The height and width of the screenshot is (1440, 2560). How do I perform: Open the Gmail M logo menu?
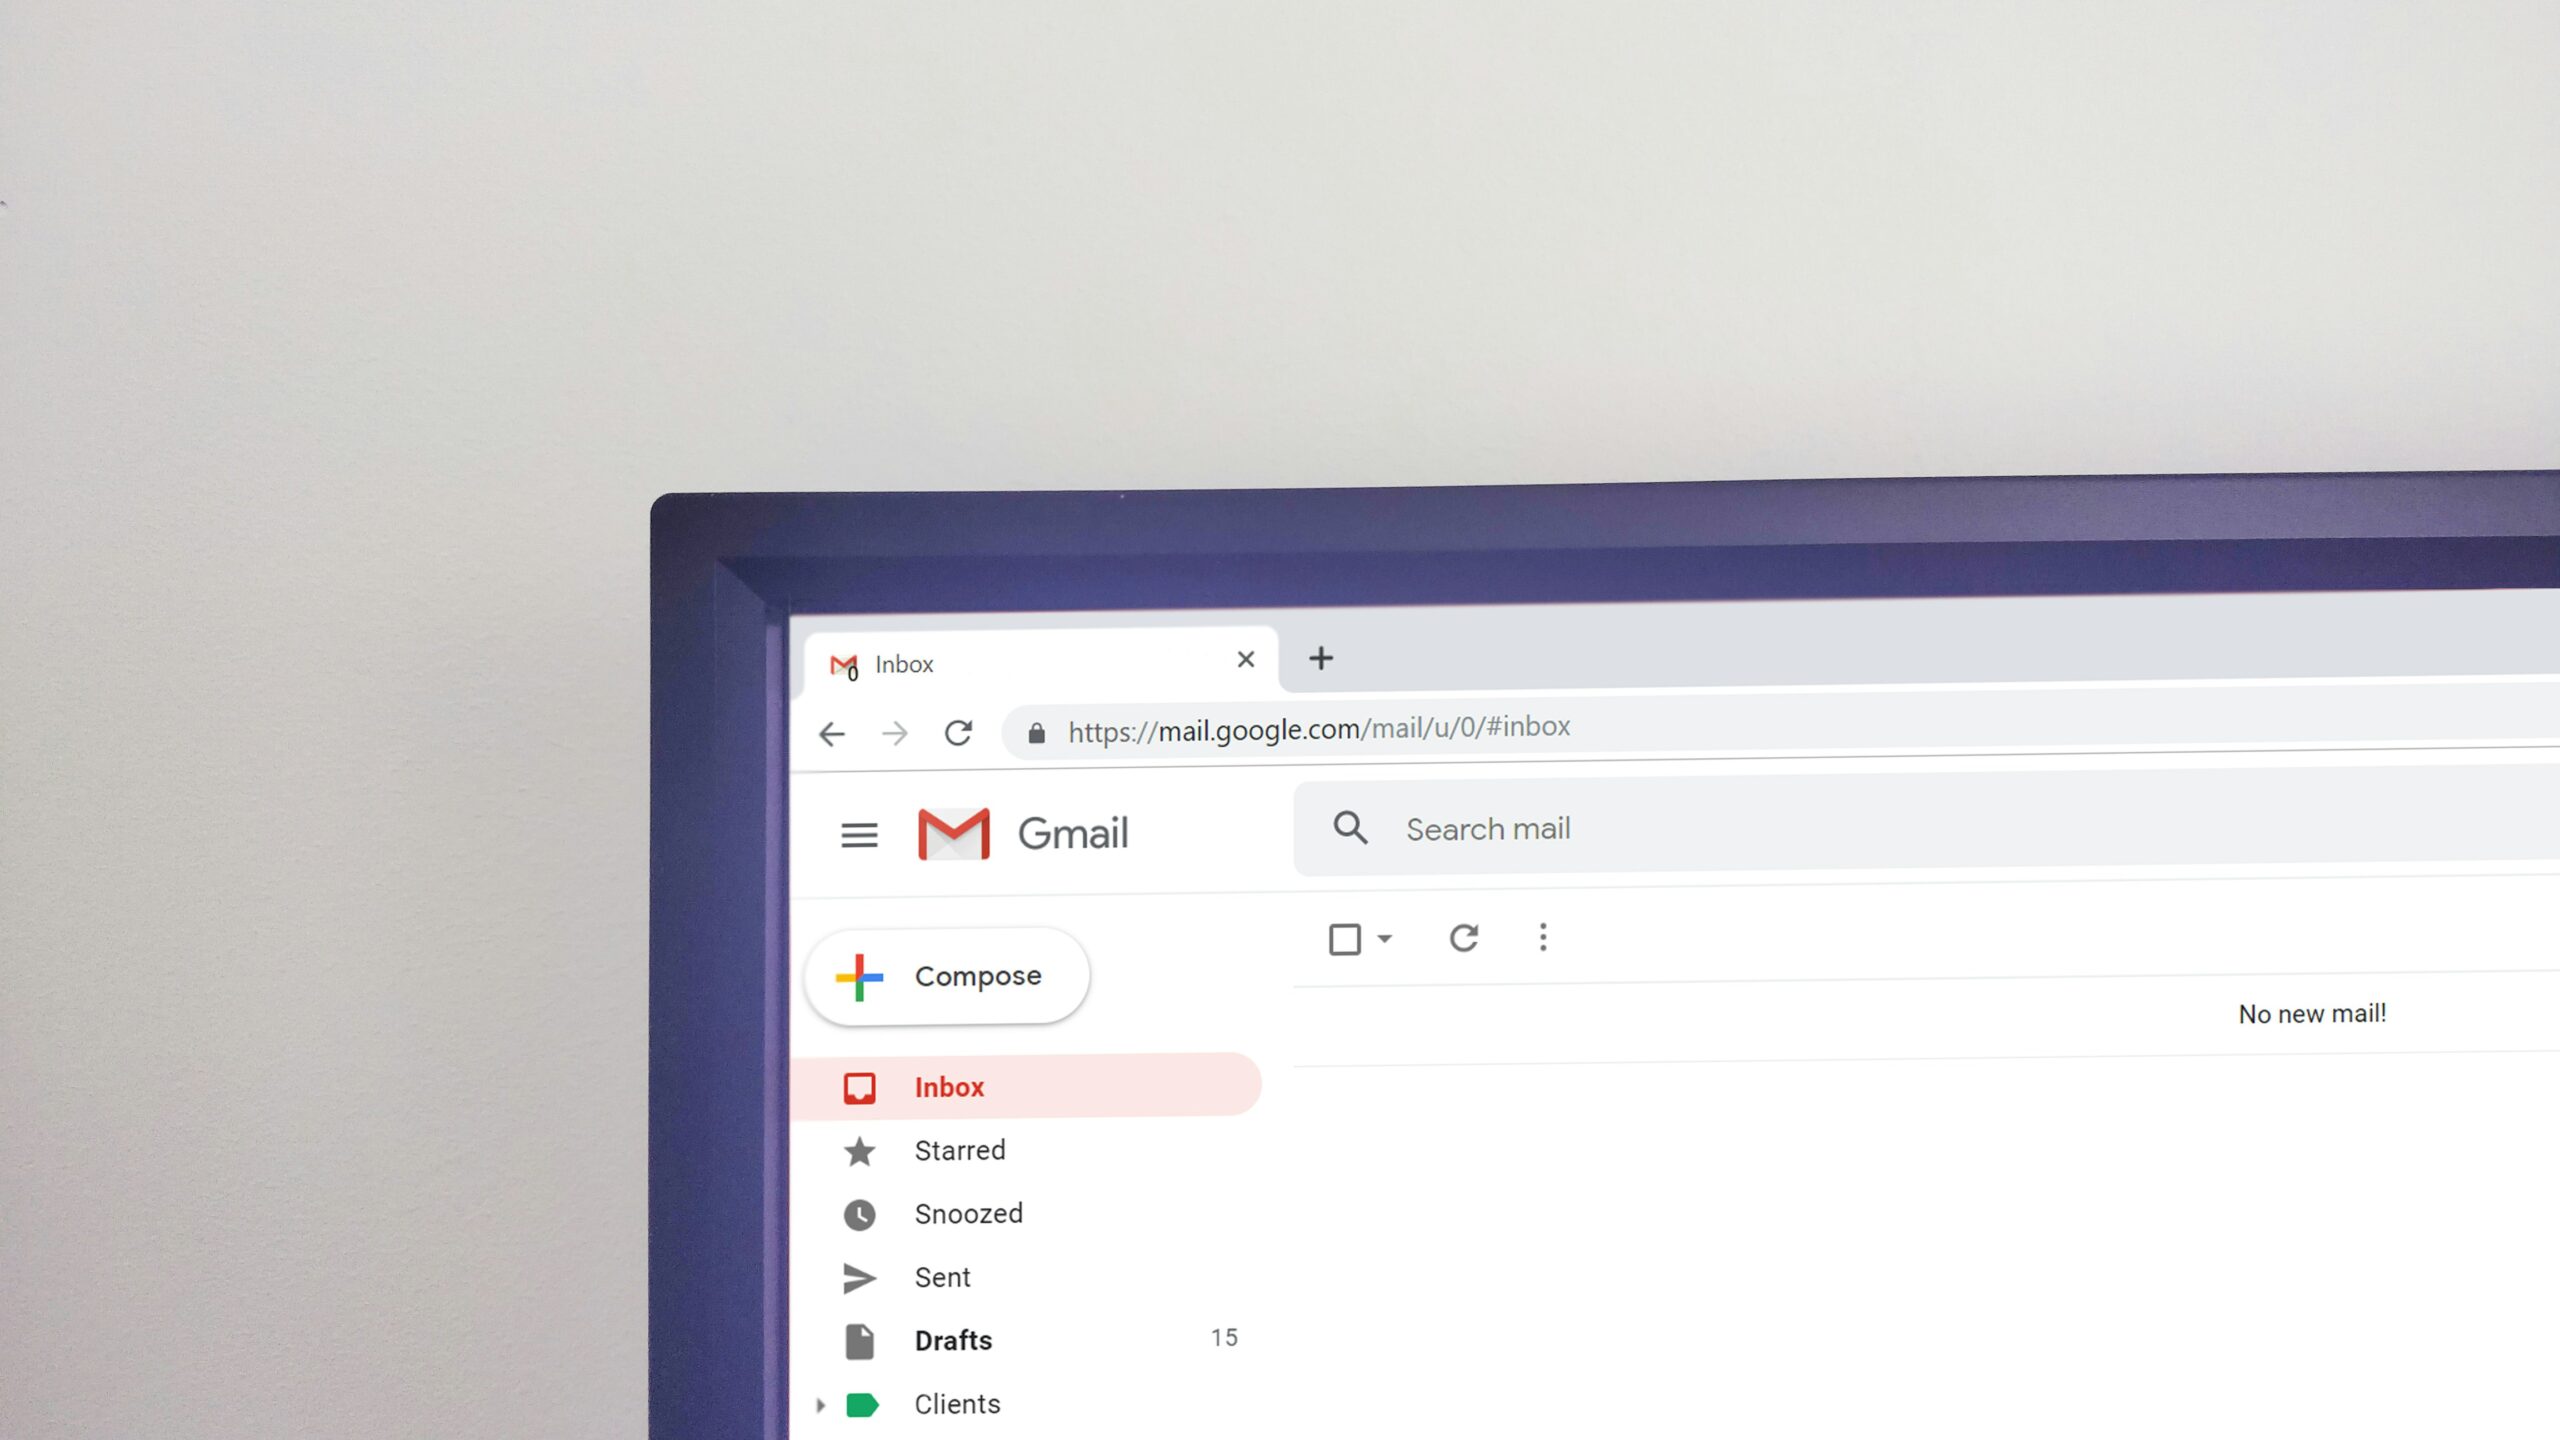pyautogui.click(x=951, y=832)
